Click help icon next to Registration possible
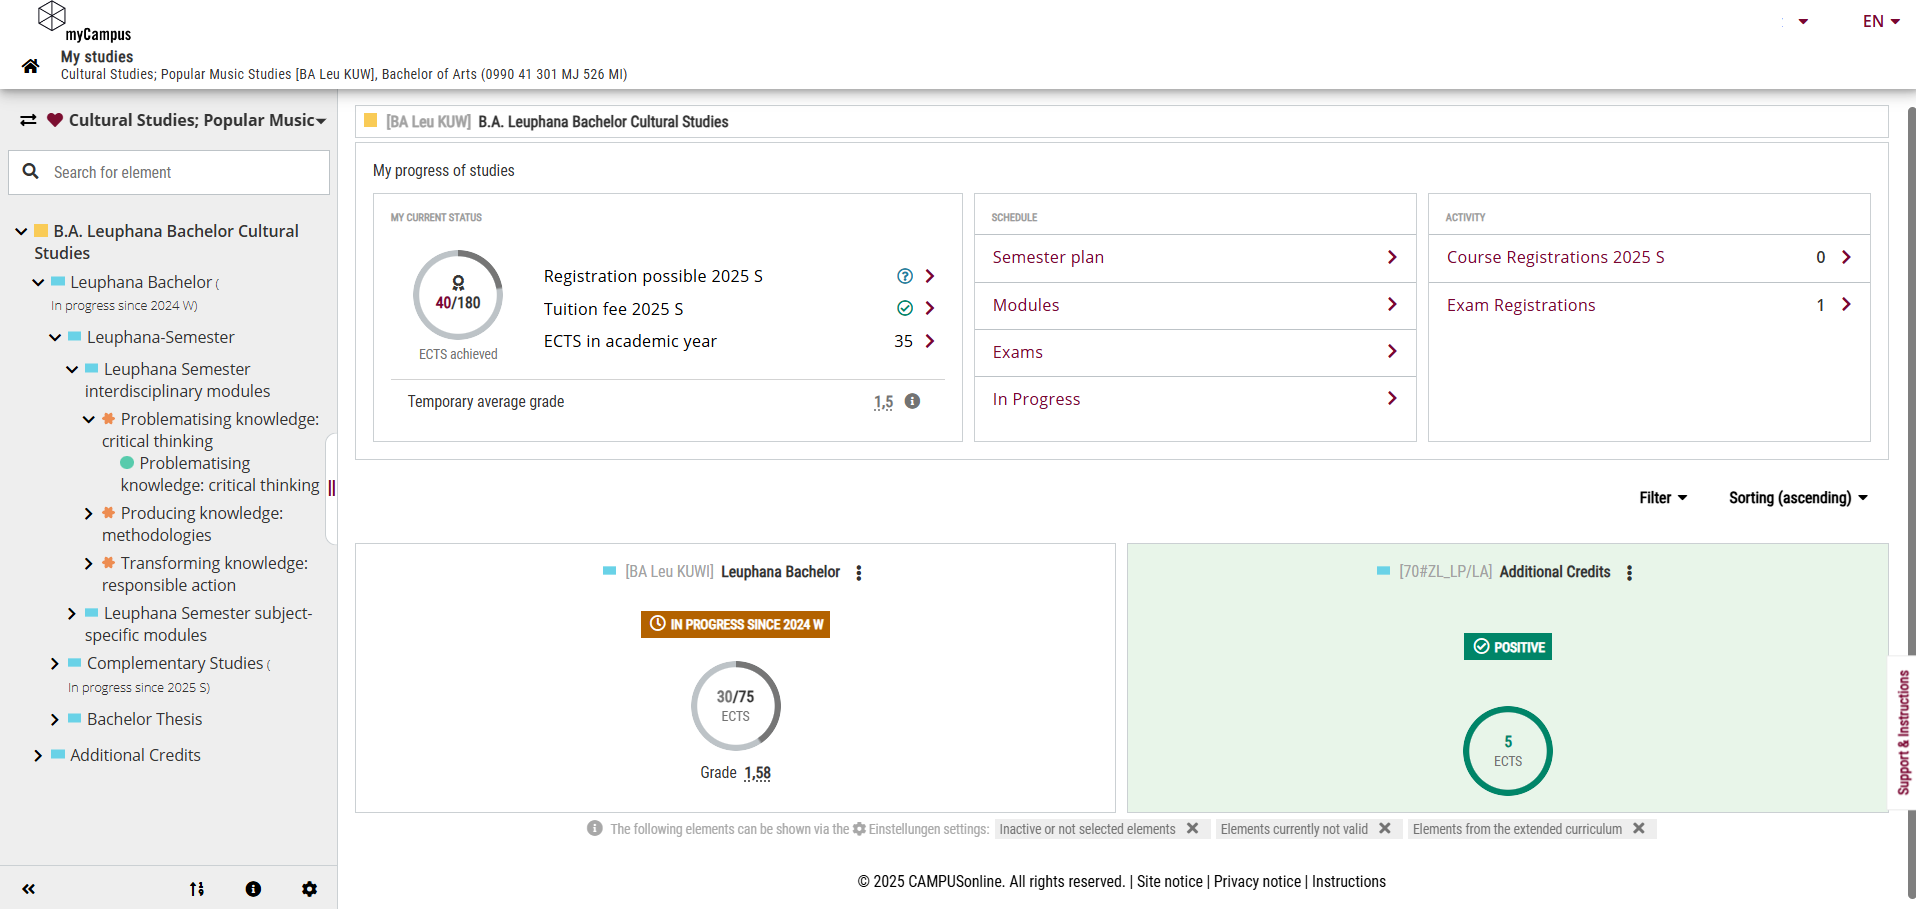Screen dimensions: 1916x909 (x=905, y=276)
